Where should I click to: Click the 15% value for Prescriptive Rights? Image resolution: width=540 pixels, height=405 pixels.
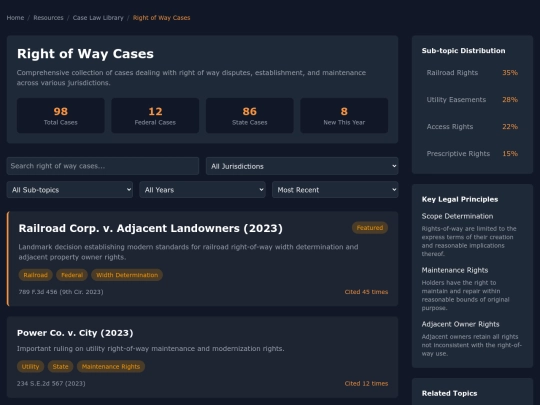(x=510, y=154)
